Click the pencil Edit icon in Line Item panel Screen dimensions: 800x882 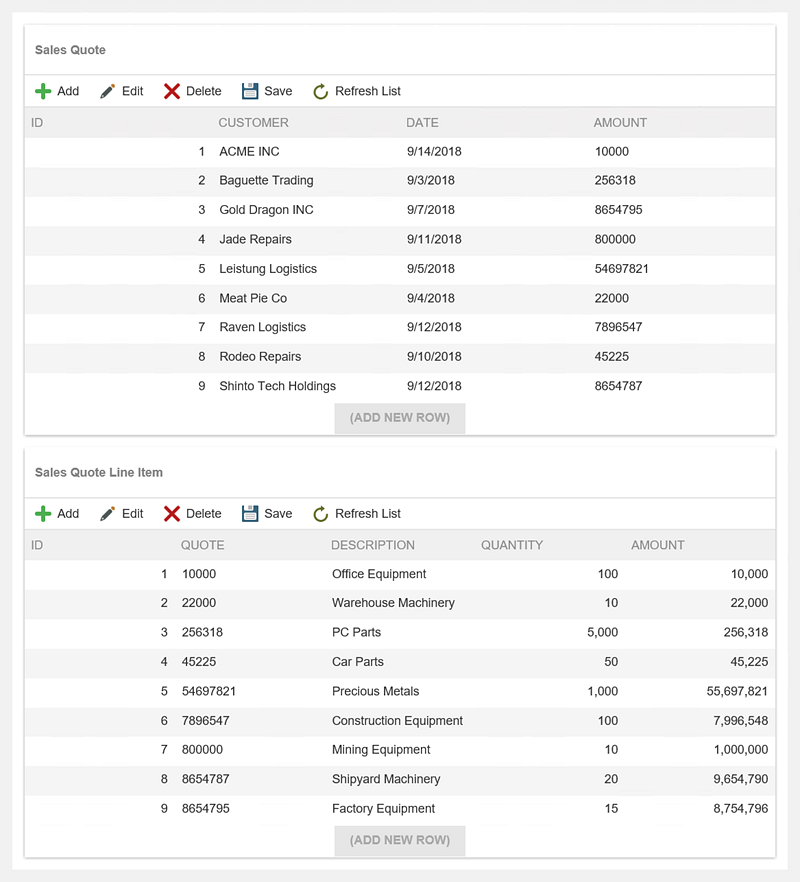click(108, 514)
